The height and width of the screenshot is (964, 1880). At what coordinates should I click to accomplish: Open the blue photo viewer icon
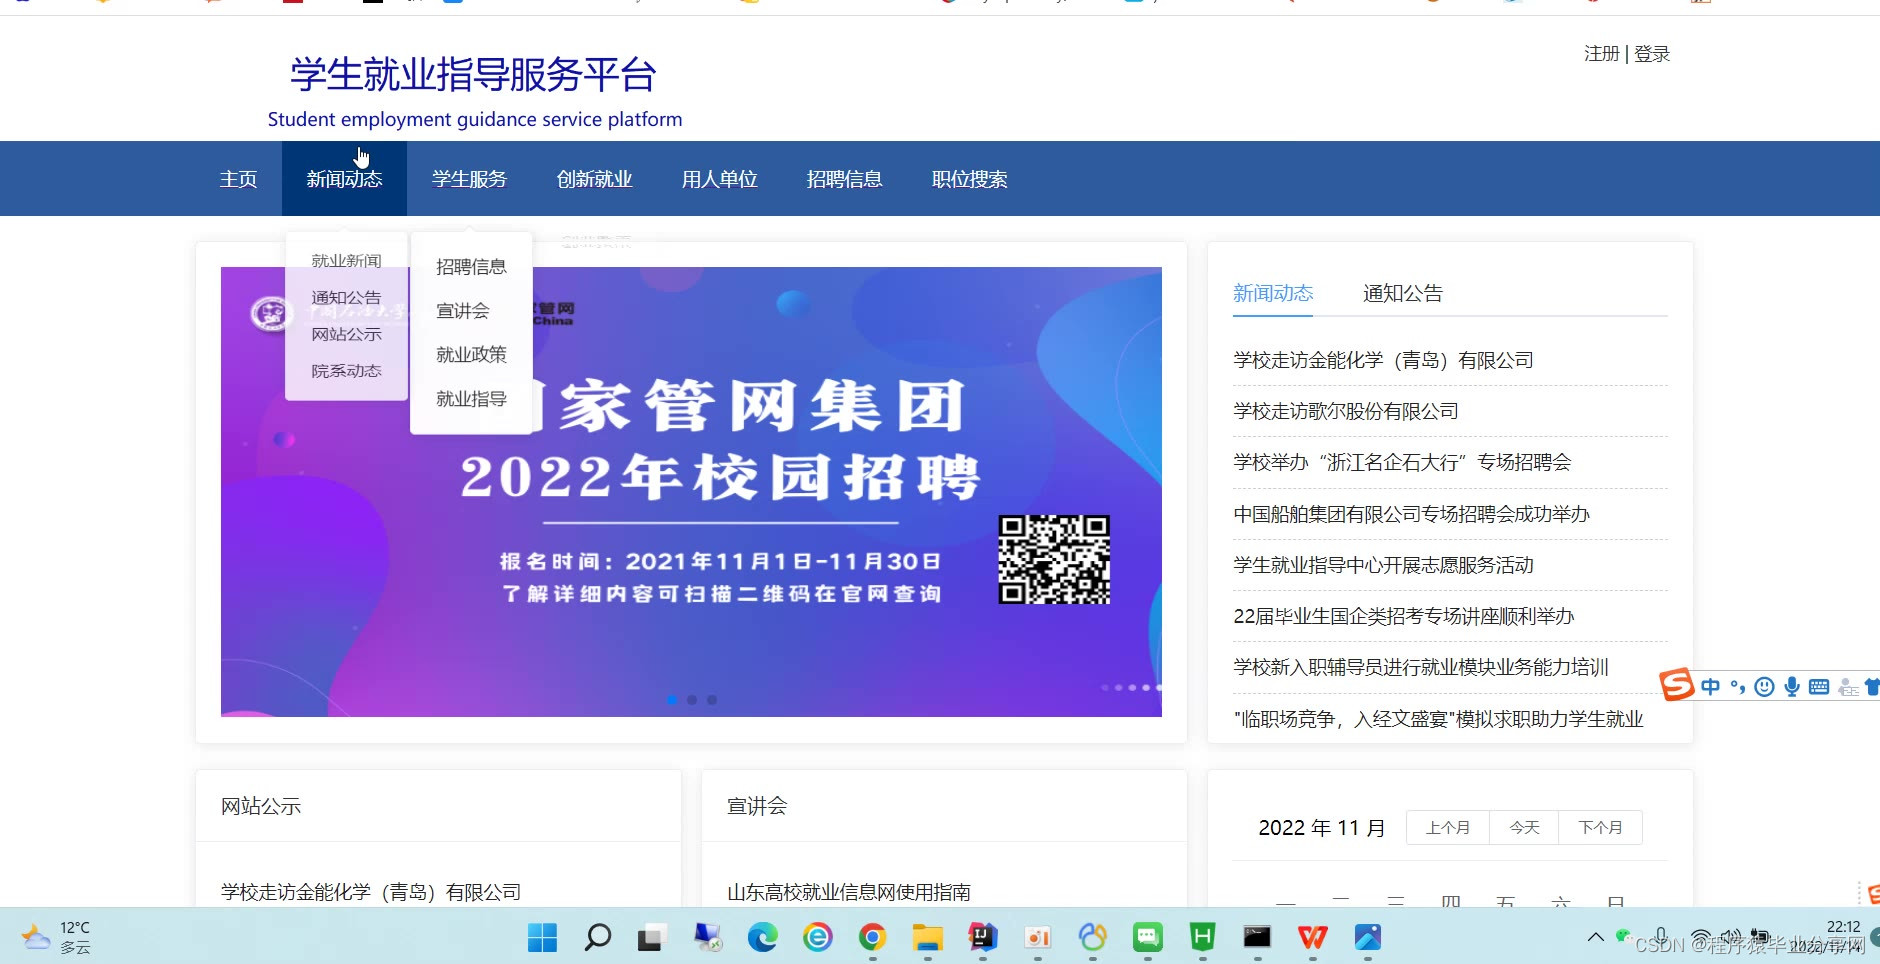(x=1367, y=937)
